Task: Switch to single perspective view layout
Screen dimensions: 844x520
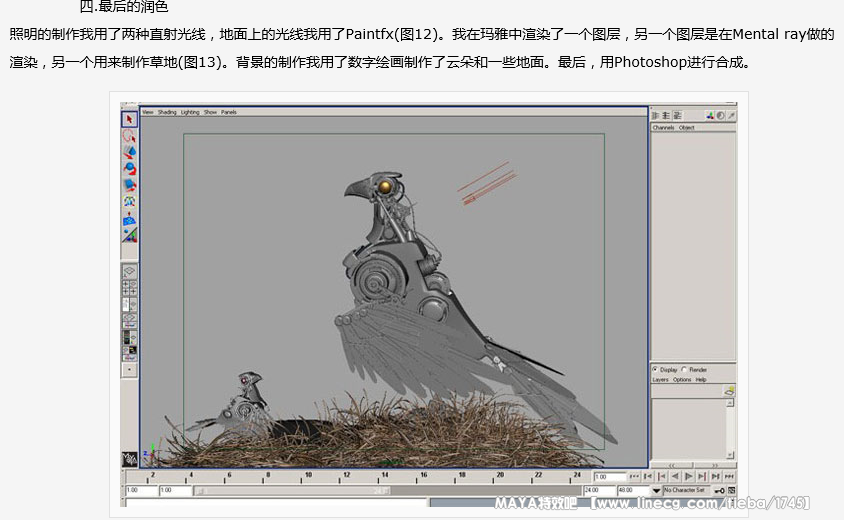Action: coord(129,271)
